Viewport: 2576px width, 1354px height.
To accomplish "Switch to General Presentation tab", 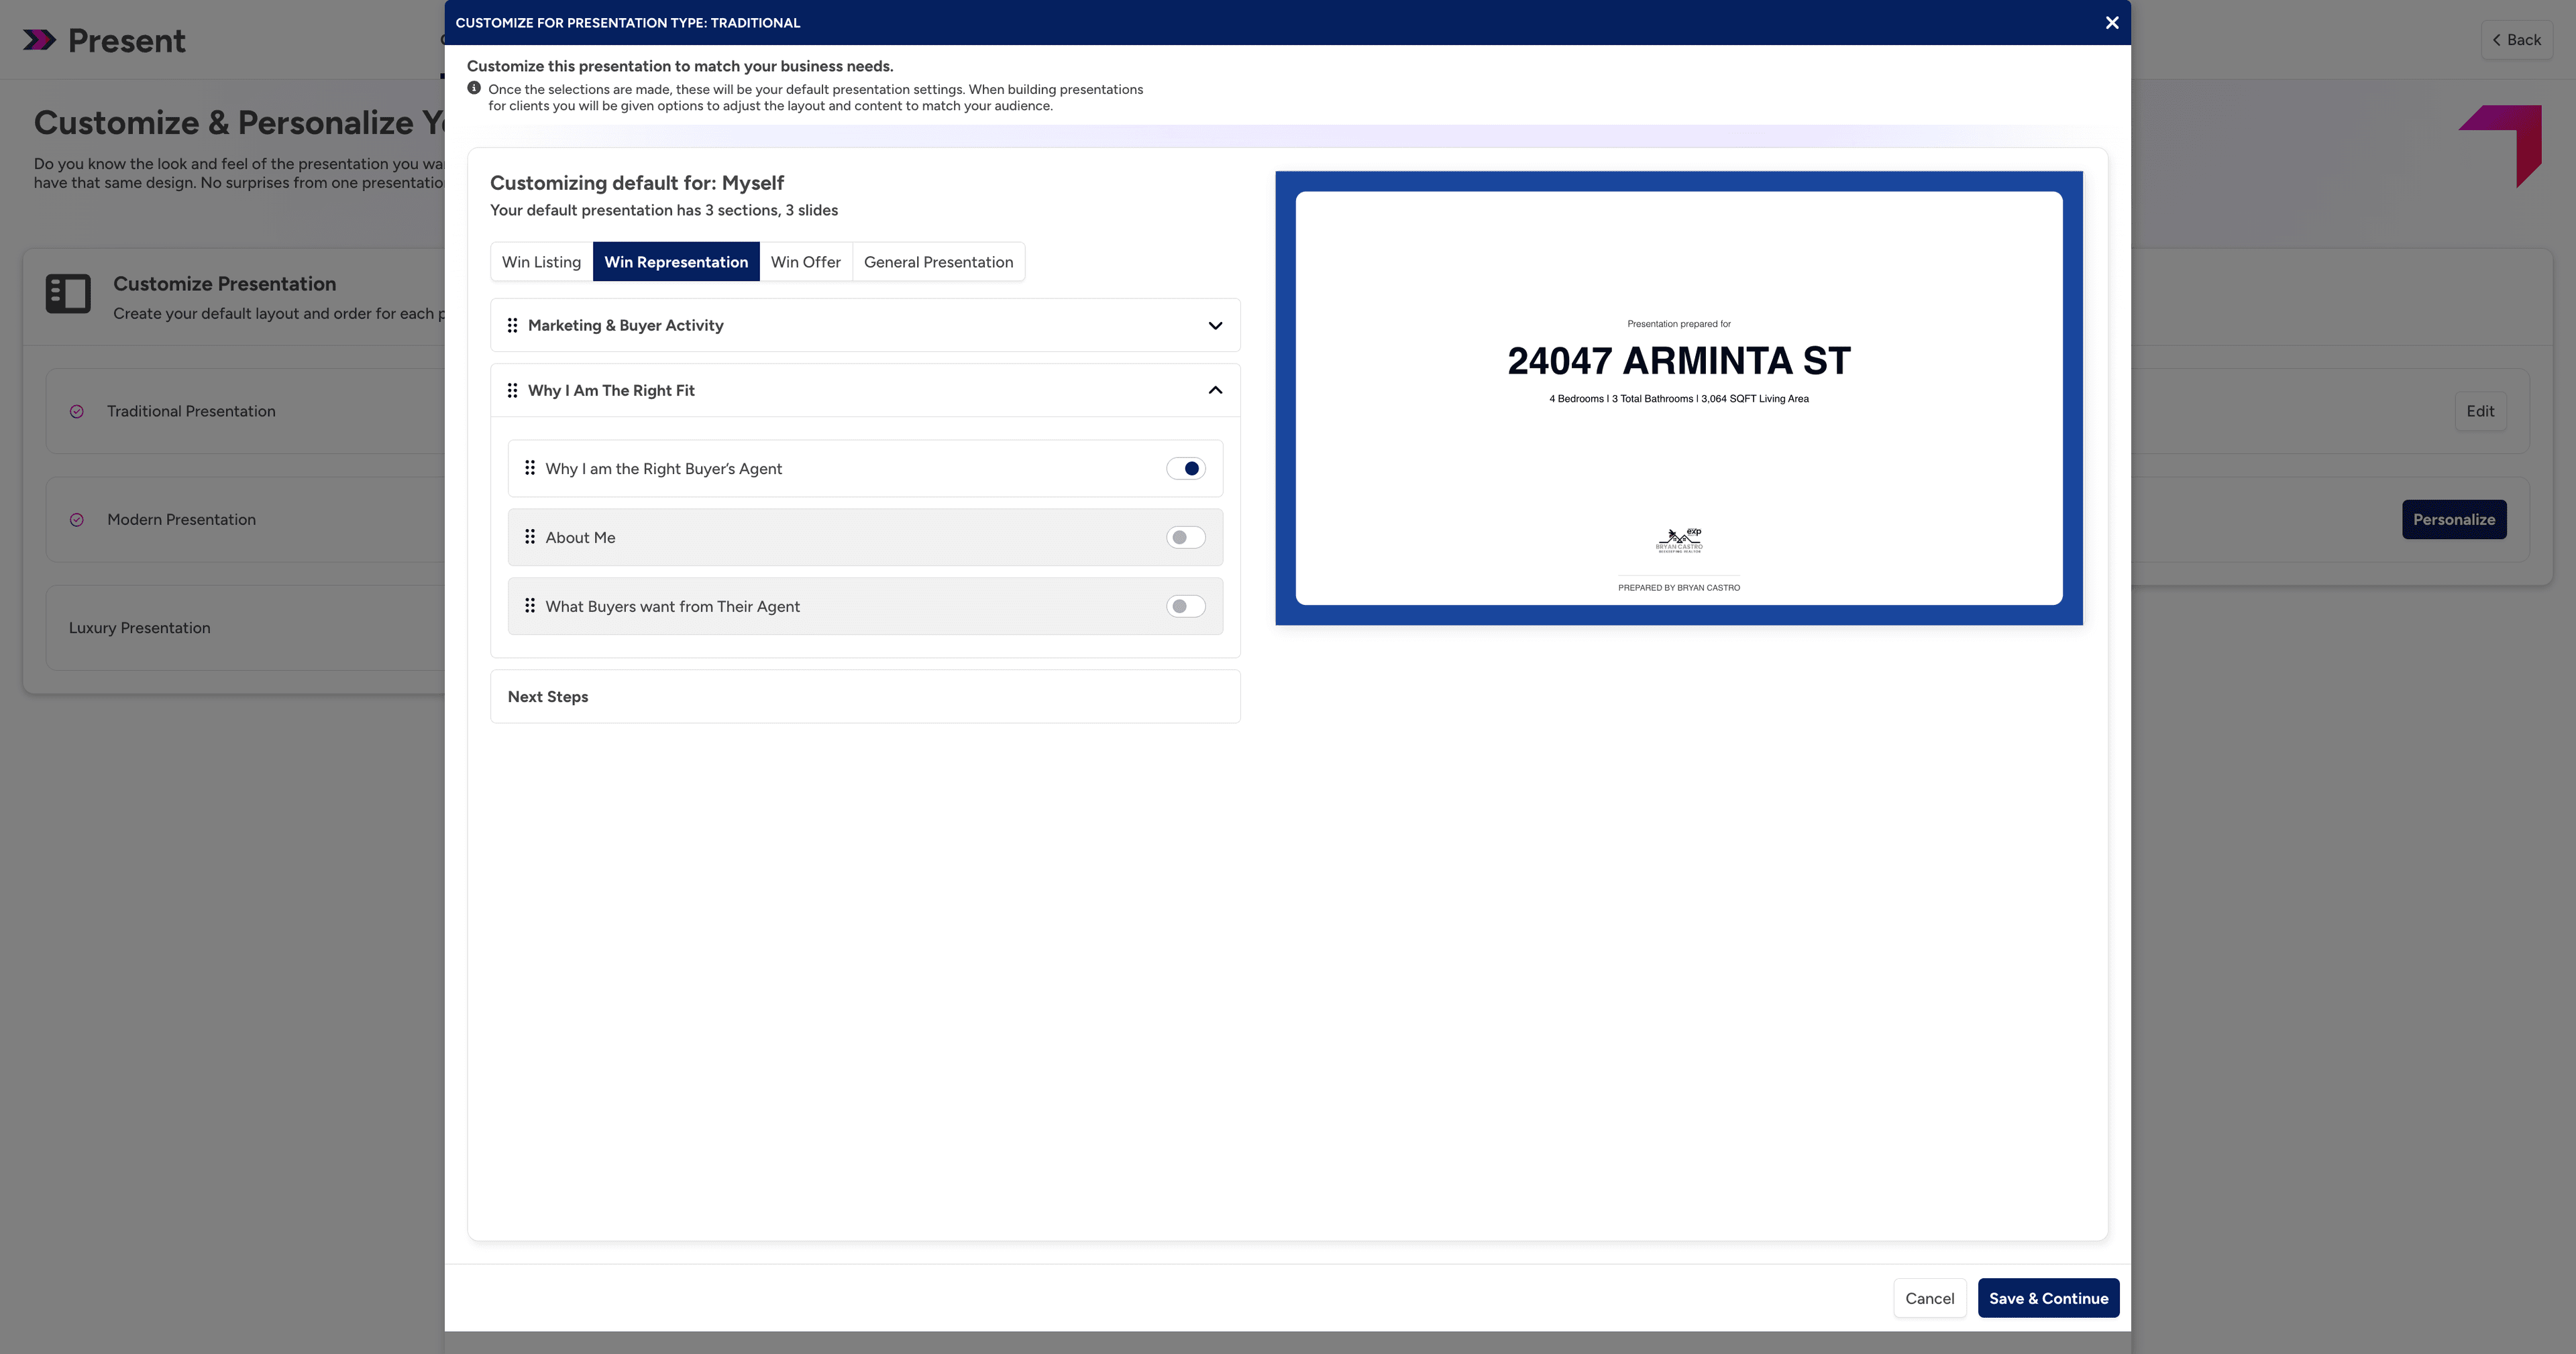I will (x=938, y=262).
